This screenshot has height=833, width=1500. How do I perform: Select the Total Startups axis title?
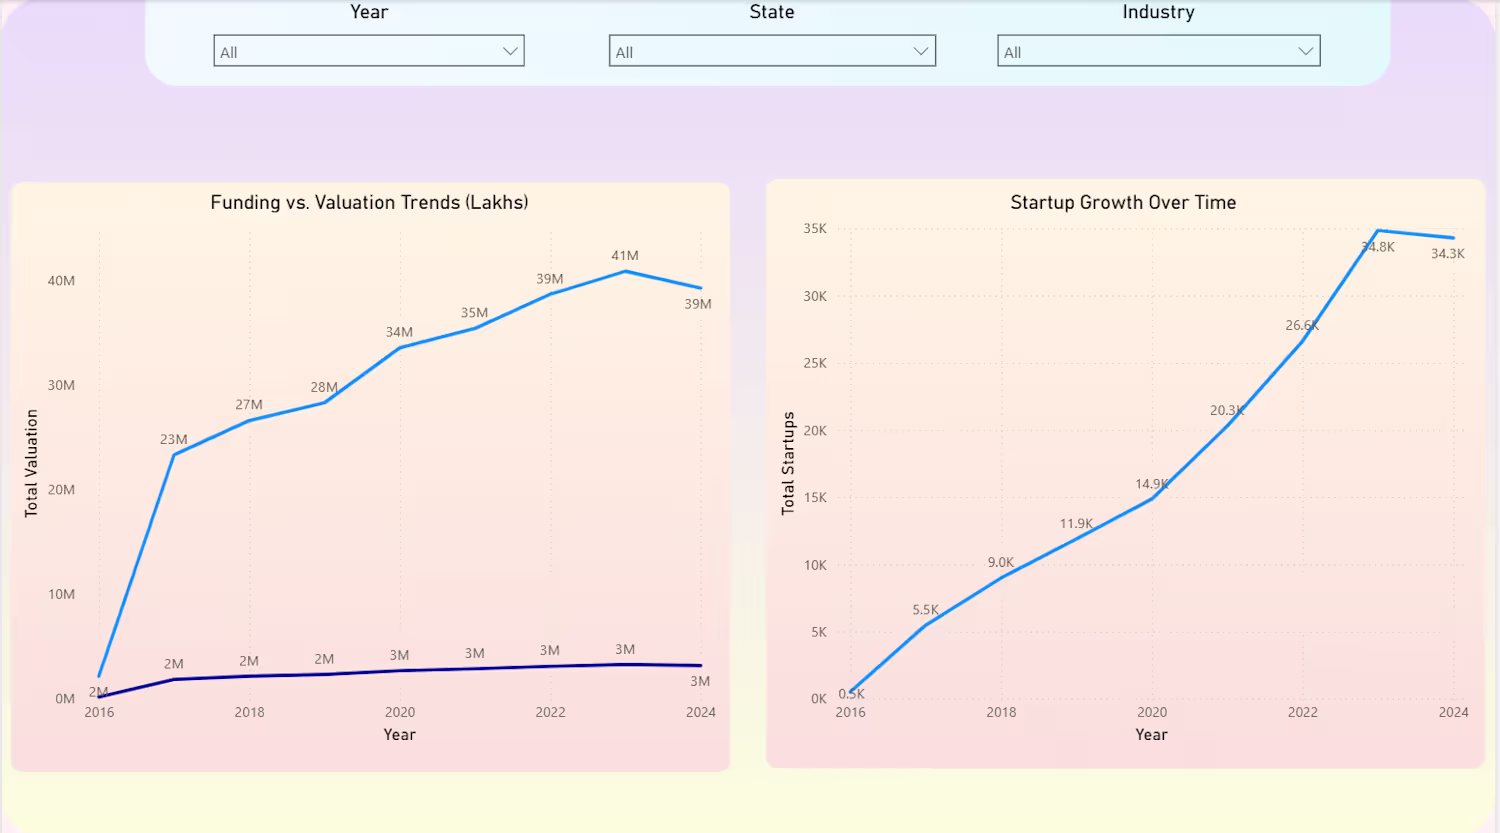point(788,463)
